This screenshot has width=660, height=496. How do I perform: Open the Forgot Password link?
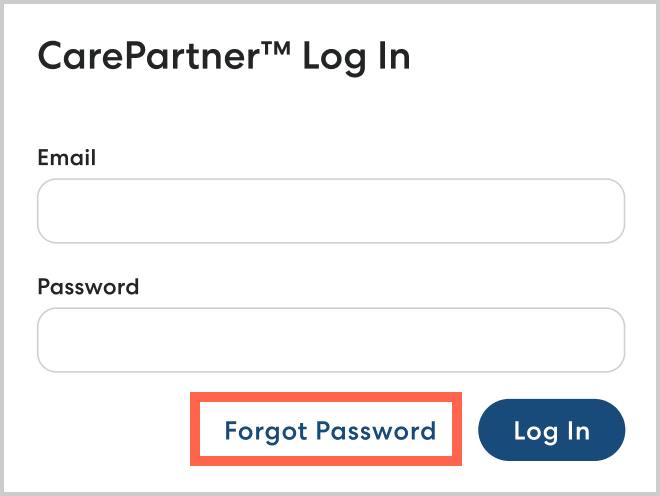[x=330, y=431]
